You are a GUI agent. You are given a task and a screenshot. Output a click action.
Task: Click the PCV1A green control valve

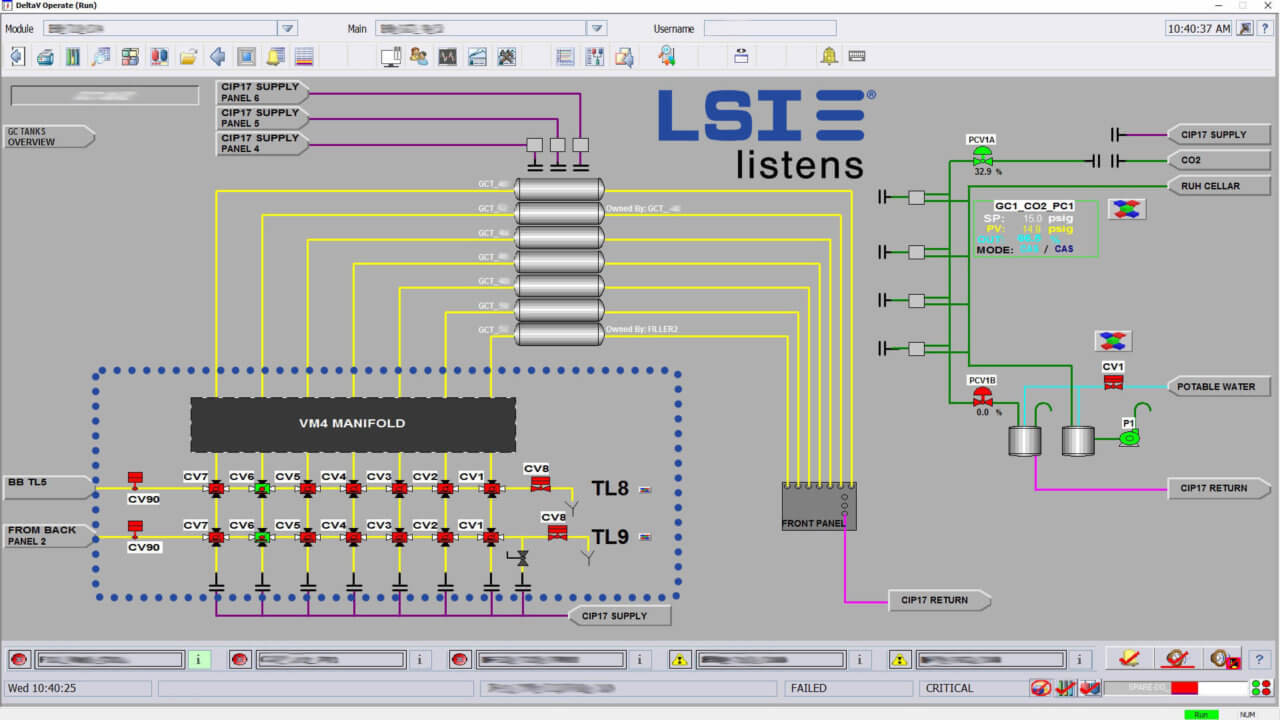tap(982, 158)
